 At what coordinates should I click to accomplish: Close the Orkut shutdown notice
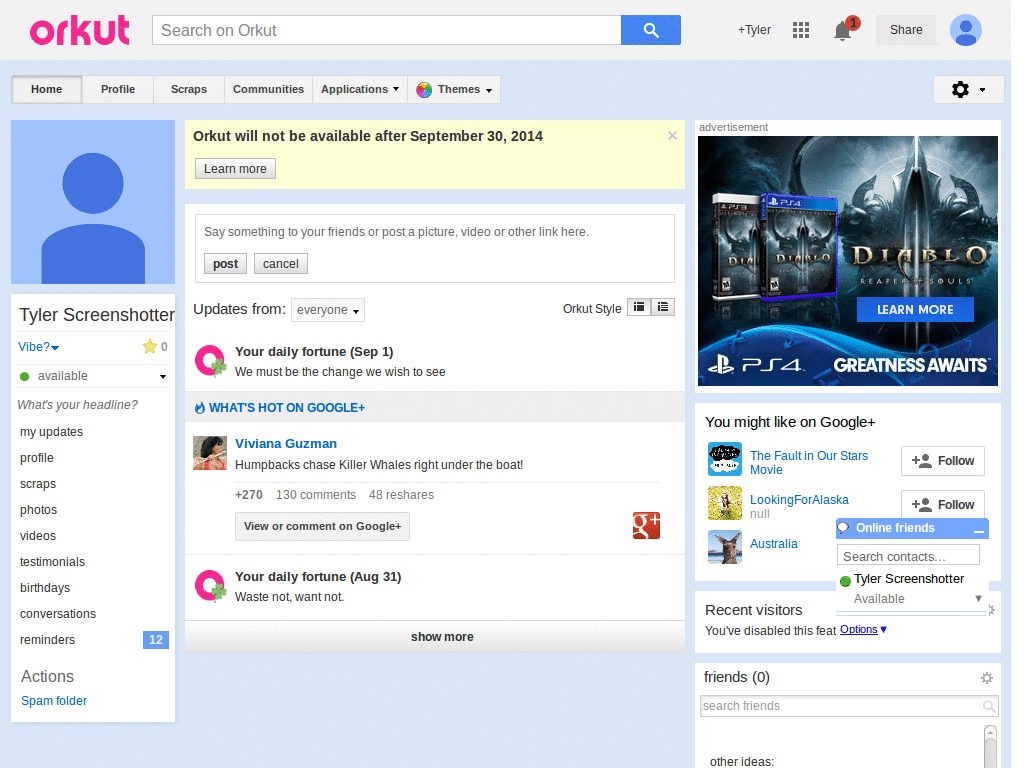pyautogui.click(x=672, y=136)
